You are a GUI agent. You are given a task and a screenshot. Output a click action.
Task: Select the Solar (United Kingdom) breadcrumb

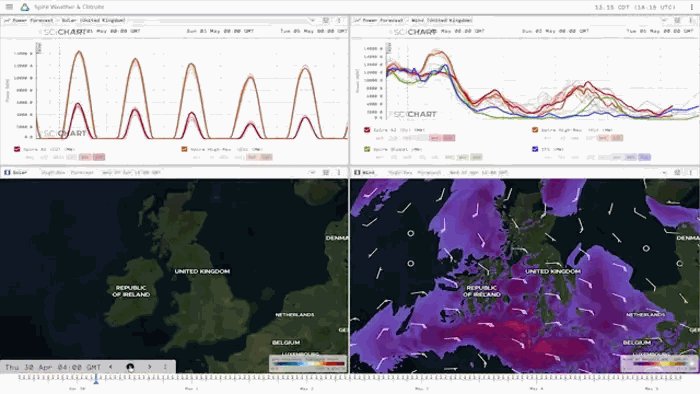[x=93, y=21]
